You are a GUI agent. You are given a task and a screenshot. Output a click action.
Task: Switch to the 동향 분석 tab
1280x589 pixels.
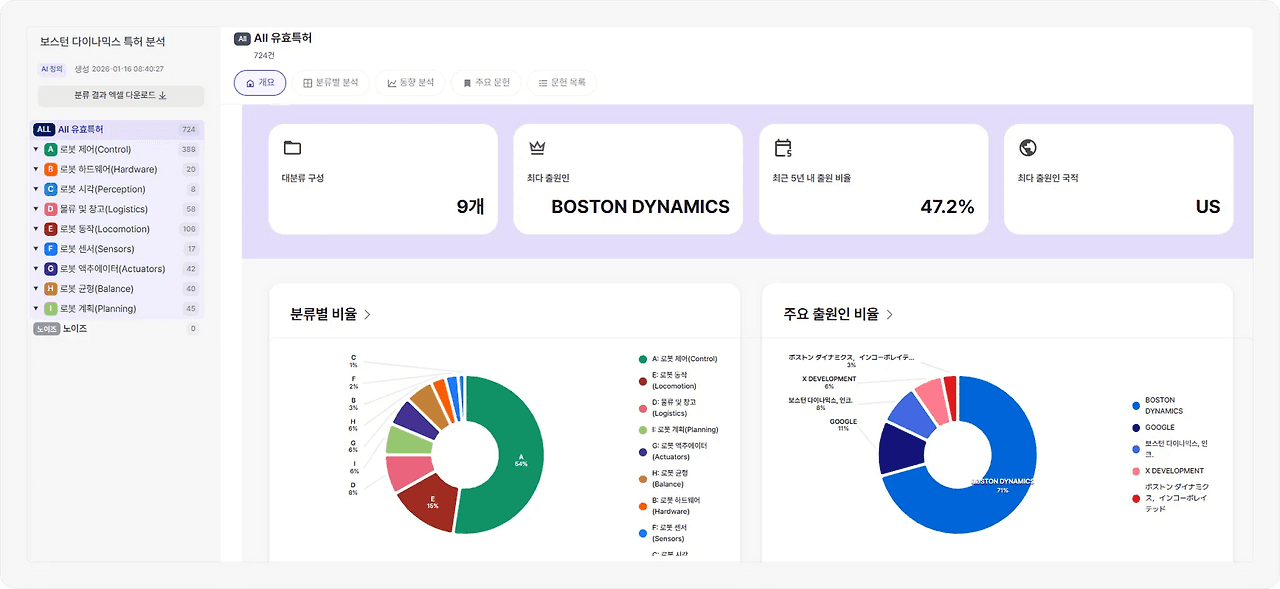coord(411,83)
